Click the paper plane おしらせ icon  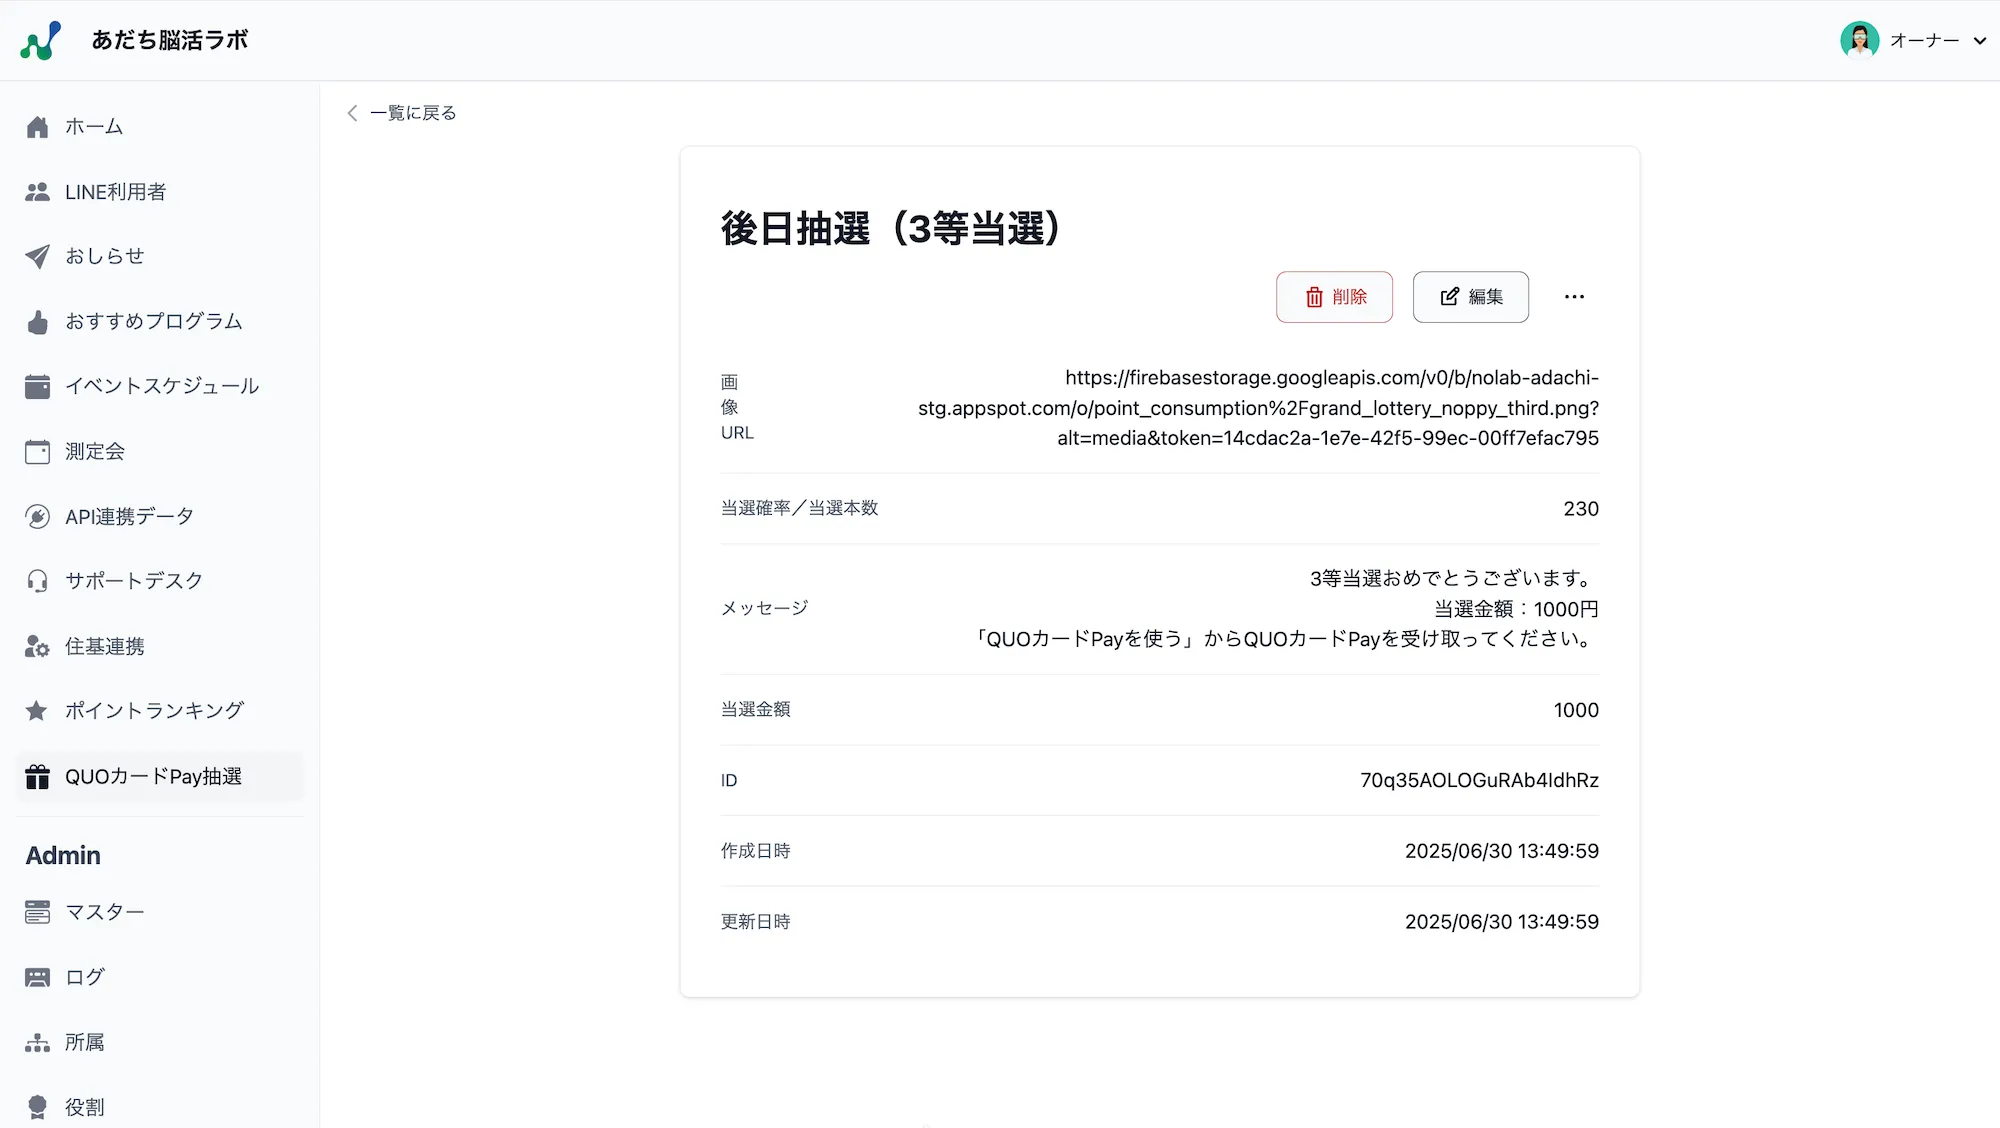coord(37,256)
